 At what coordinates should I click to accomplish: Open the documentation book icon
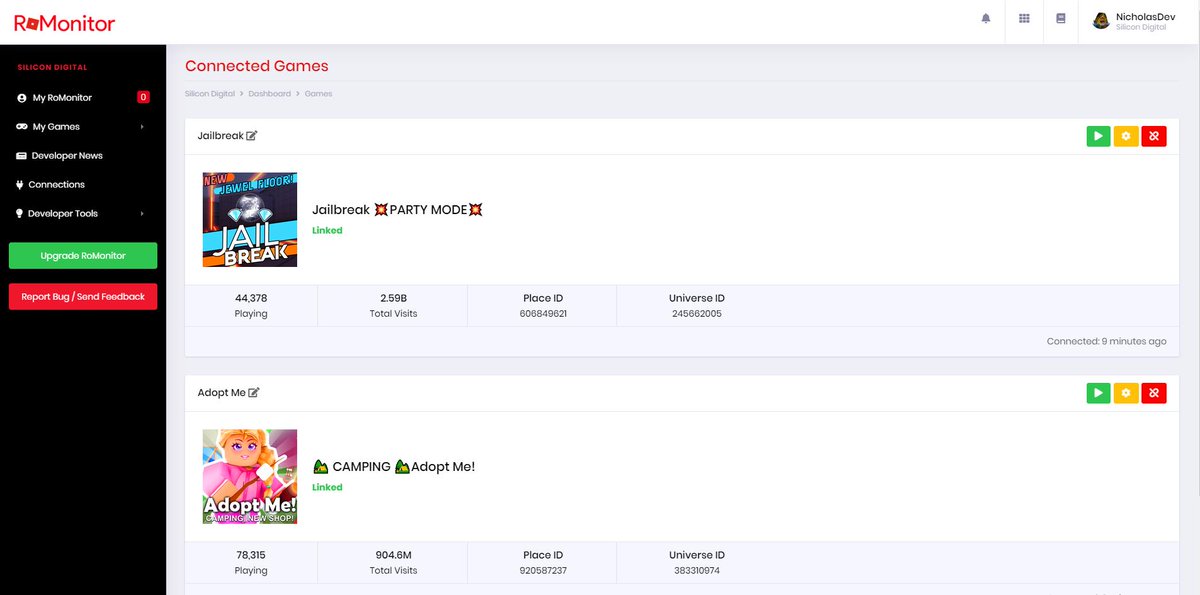click(x=1061, y=18)
